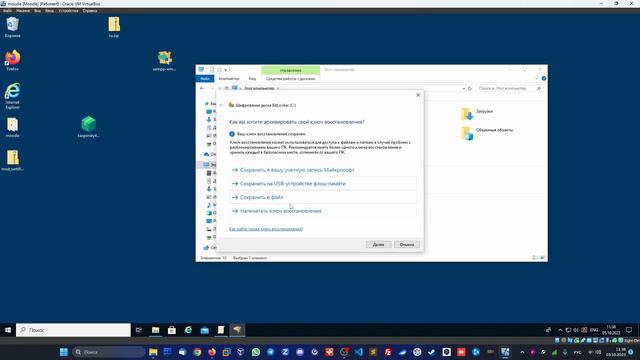Open the VirtualBox Файл menu

(x=7, y=11)
